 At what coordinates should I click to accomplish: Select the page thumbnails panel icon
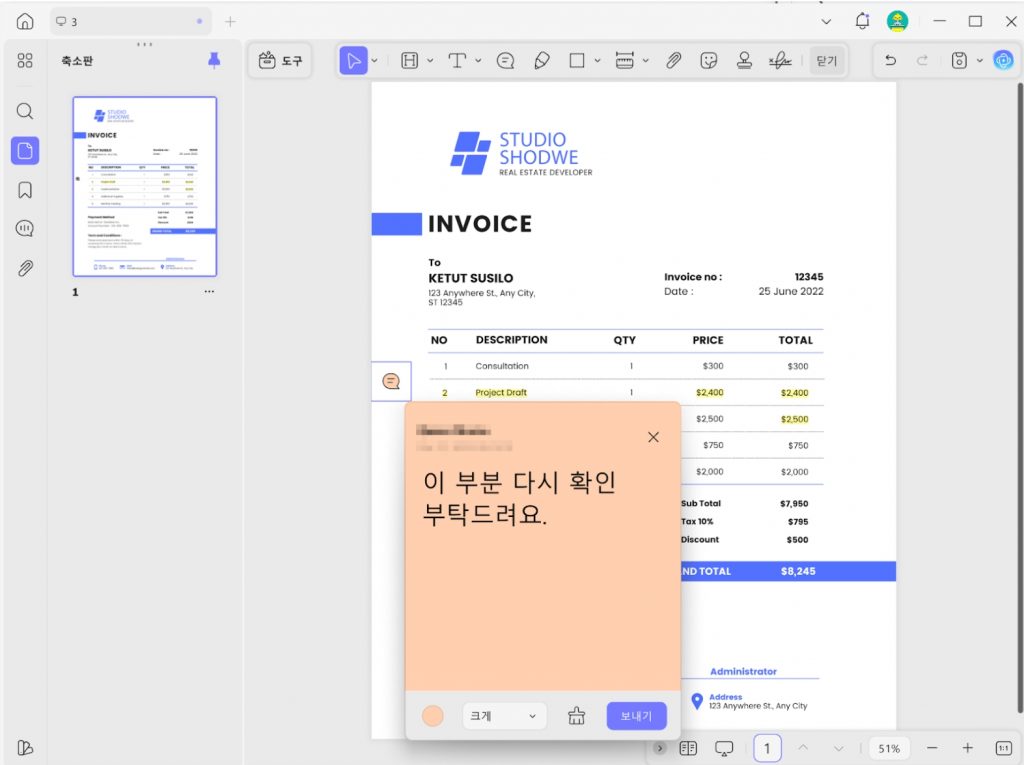click(x=25, y=151)
